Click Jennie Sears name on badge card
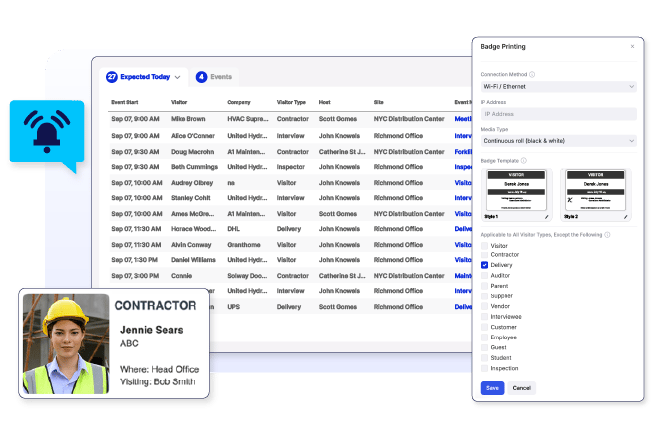 tap(152, 330)
